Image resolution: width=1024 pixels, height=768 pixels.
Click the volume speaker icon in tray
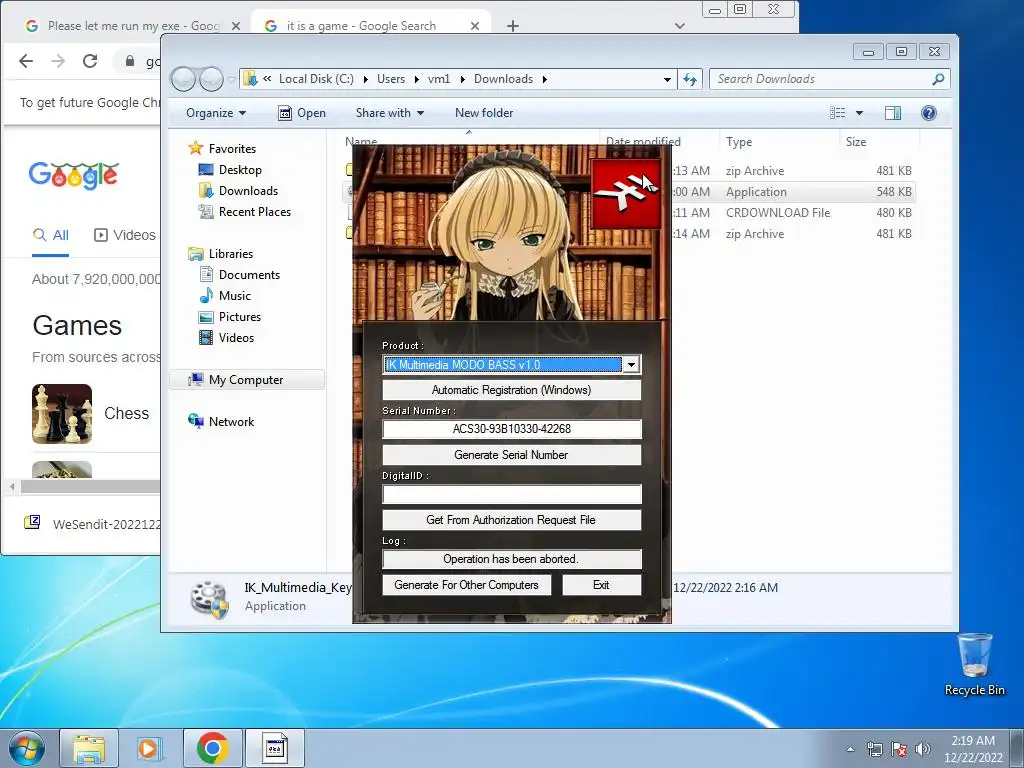coord(923,749)
